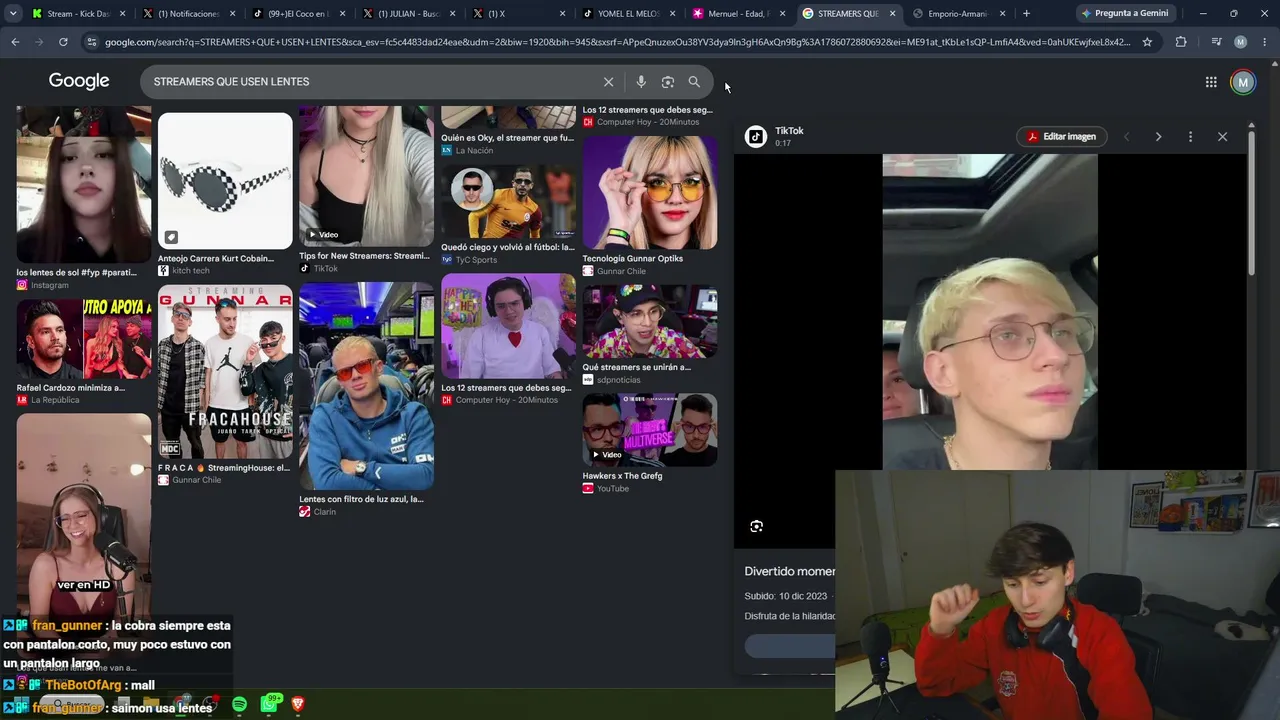Open the FRACAHOUSE Gunnar image result
The image size is (1280, 720).
(x=225, y=372)
